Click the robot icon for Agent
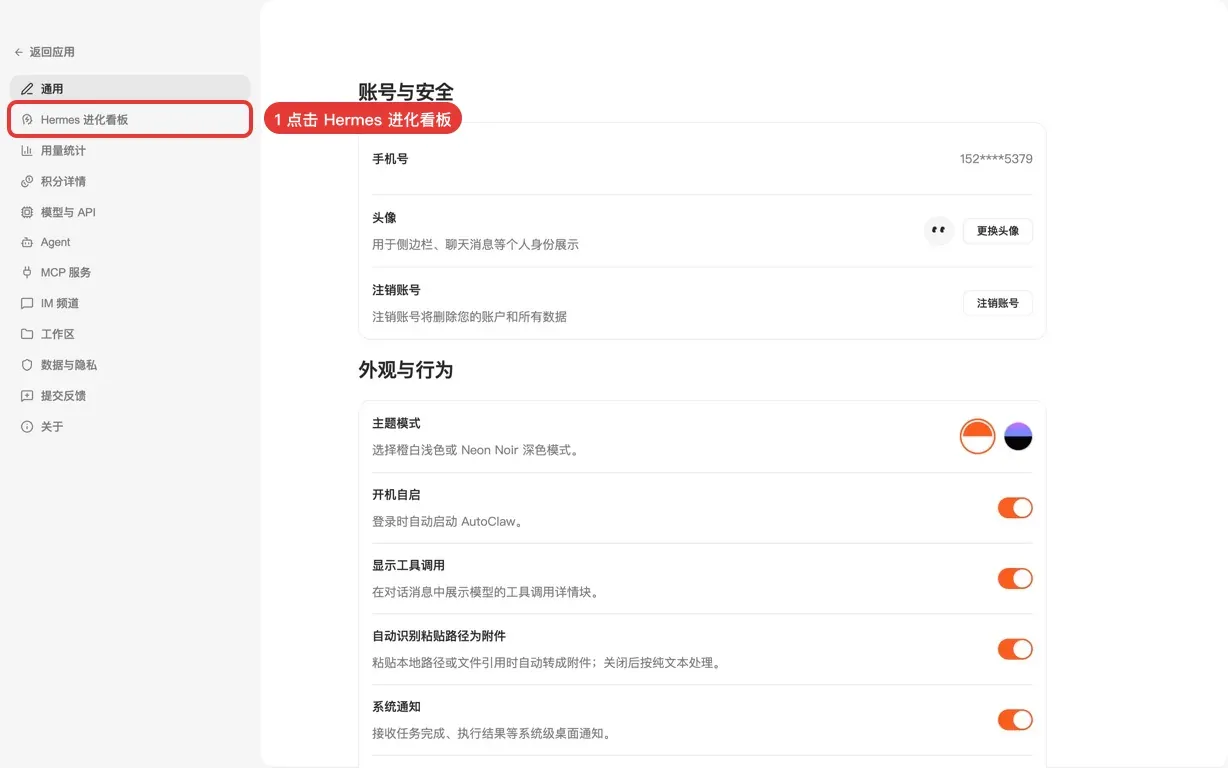 [27, 242]
